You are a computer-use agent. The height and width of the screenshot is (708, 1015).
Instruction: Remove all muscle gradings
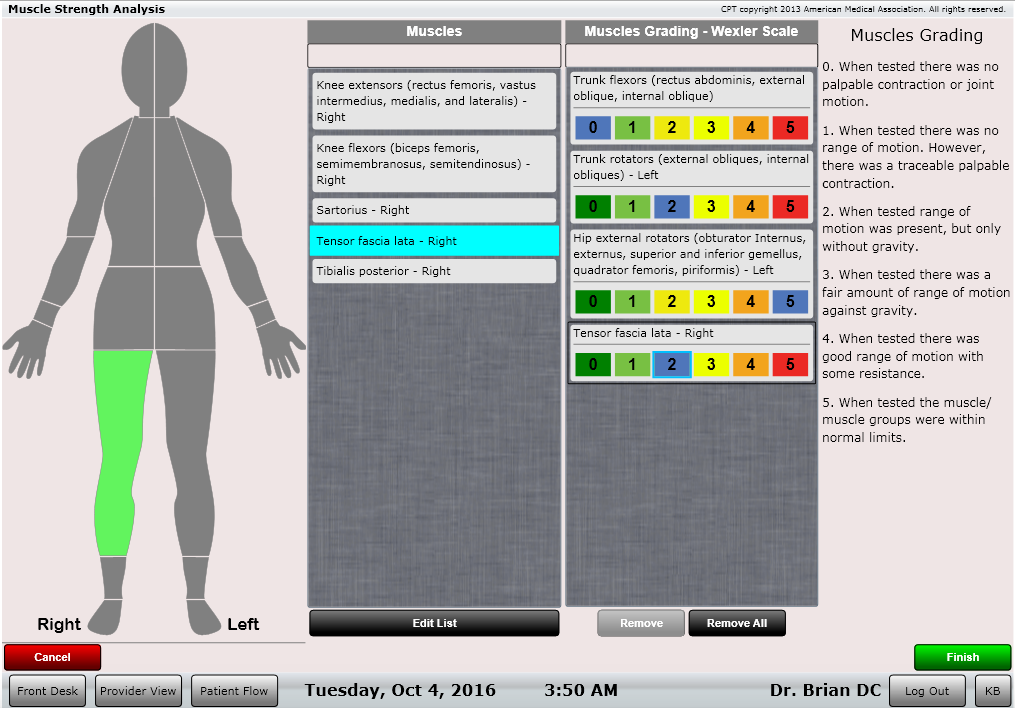[x=737, y=622]
